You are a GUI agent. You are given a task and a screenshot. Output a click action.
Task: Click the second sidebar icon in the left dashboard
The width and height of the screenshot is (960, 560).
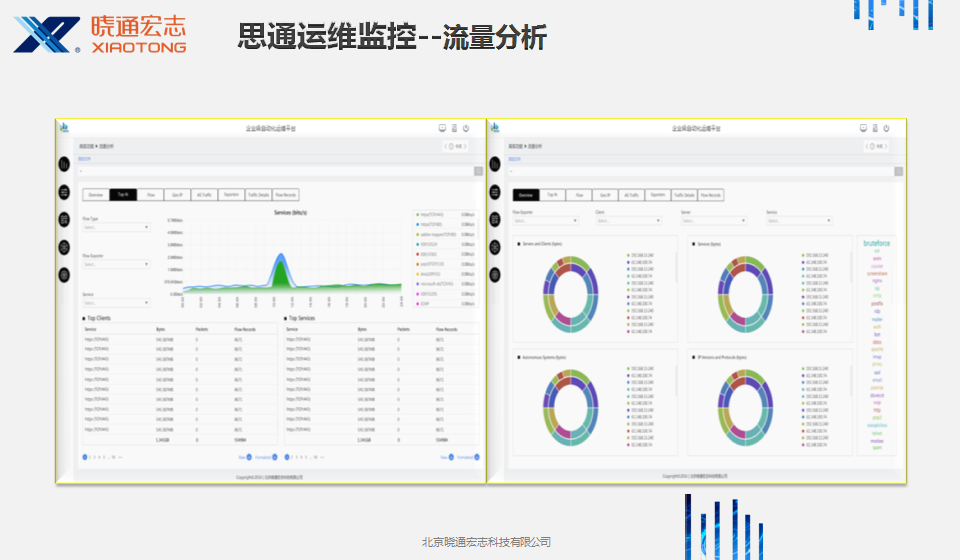64,192
